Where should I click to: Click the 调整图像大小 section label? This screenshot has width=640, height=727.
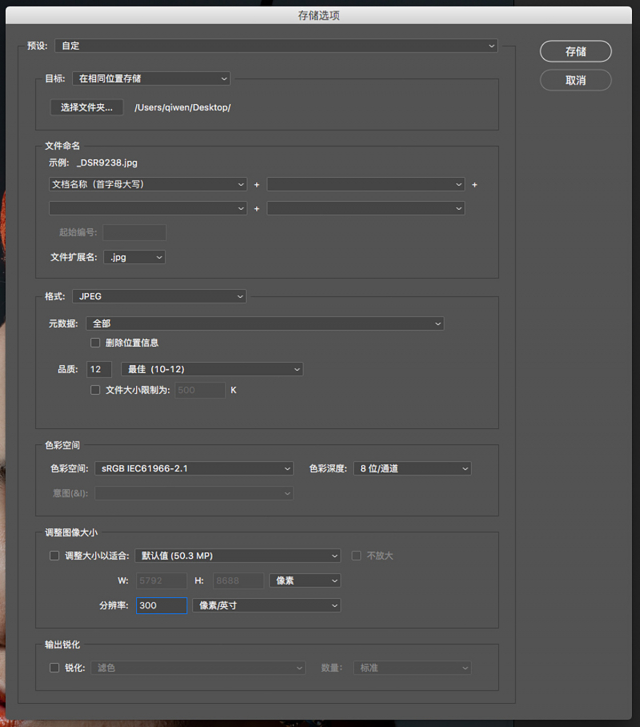pos(71,532)
